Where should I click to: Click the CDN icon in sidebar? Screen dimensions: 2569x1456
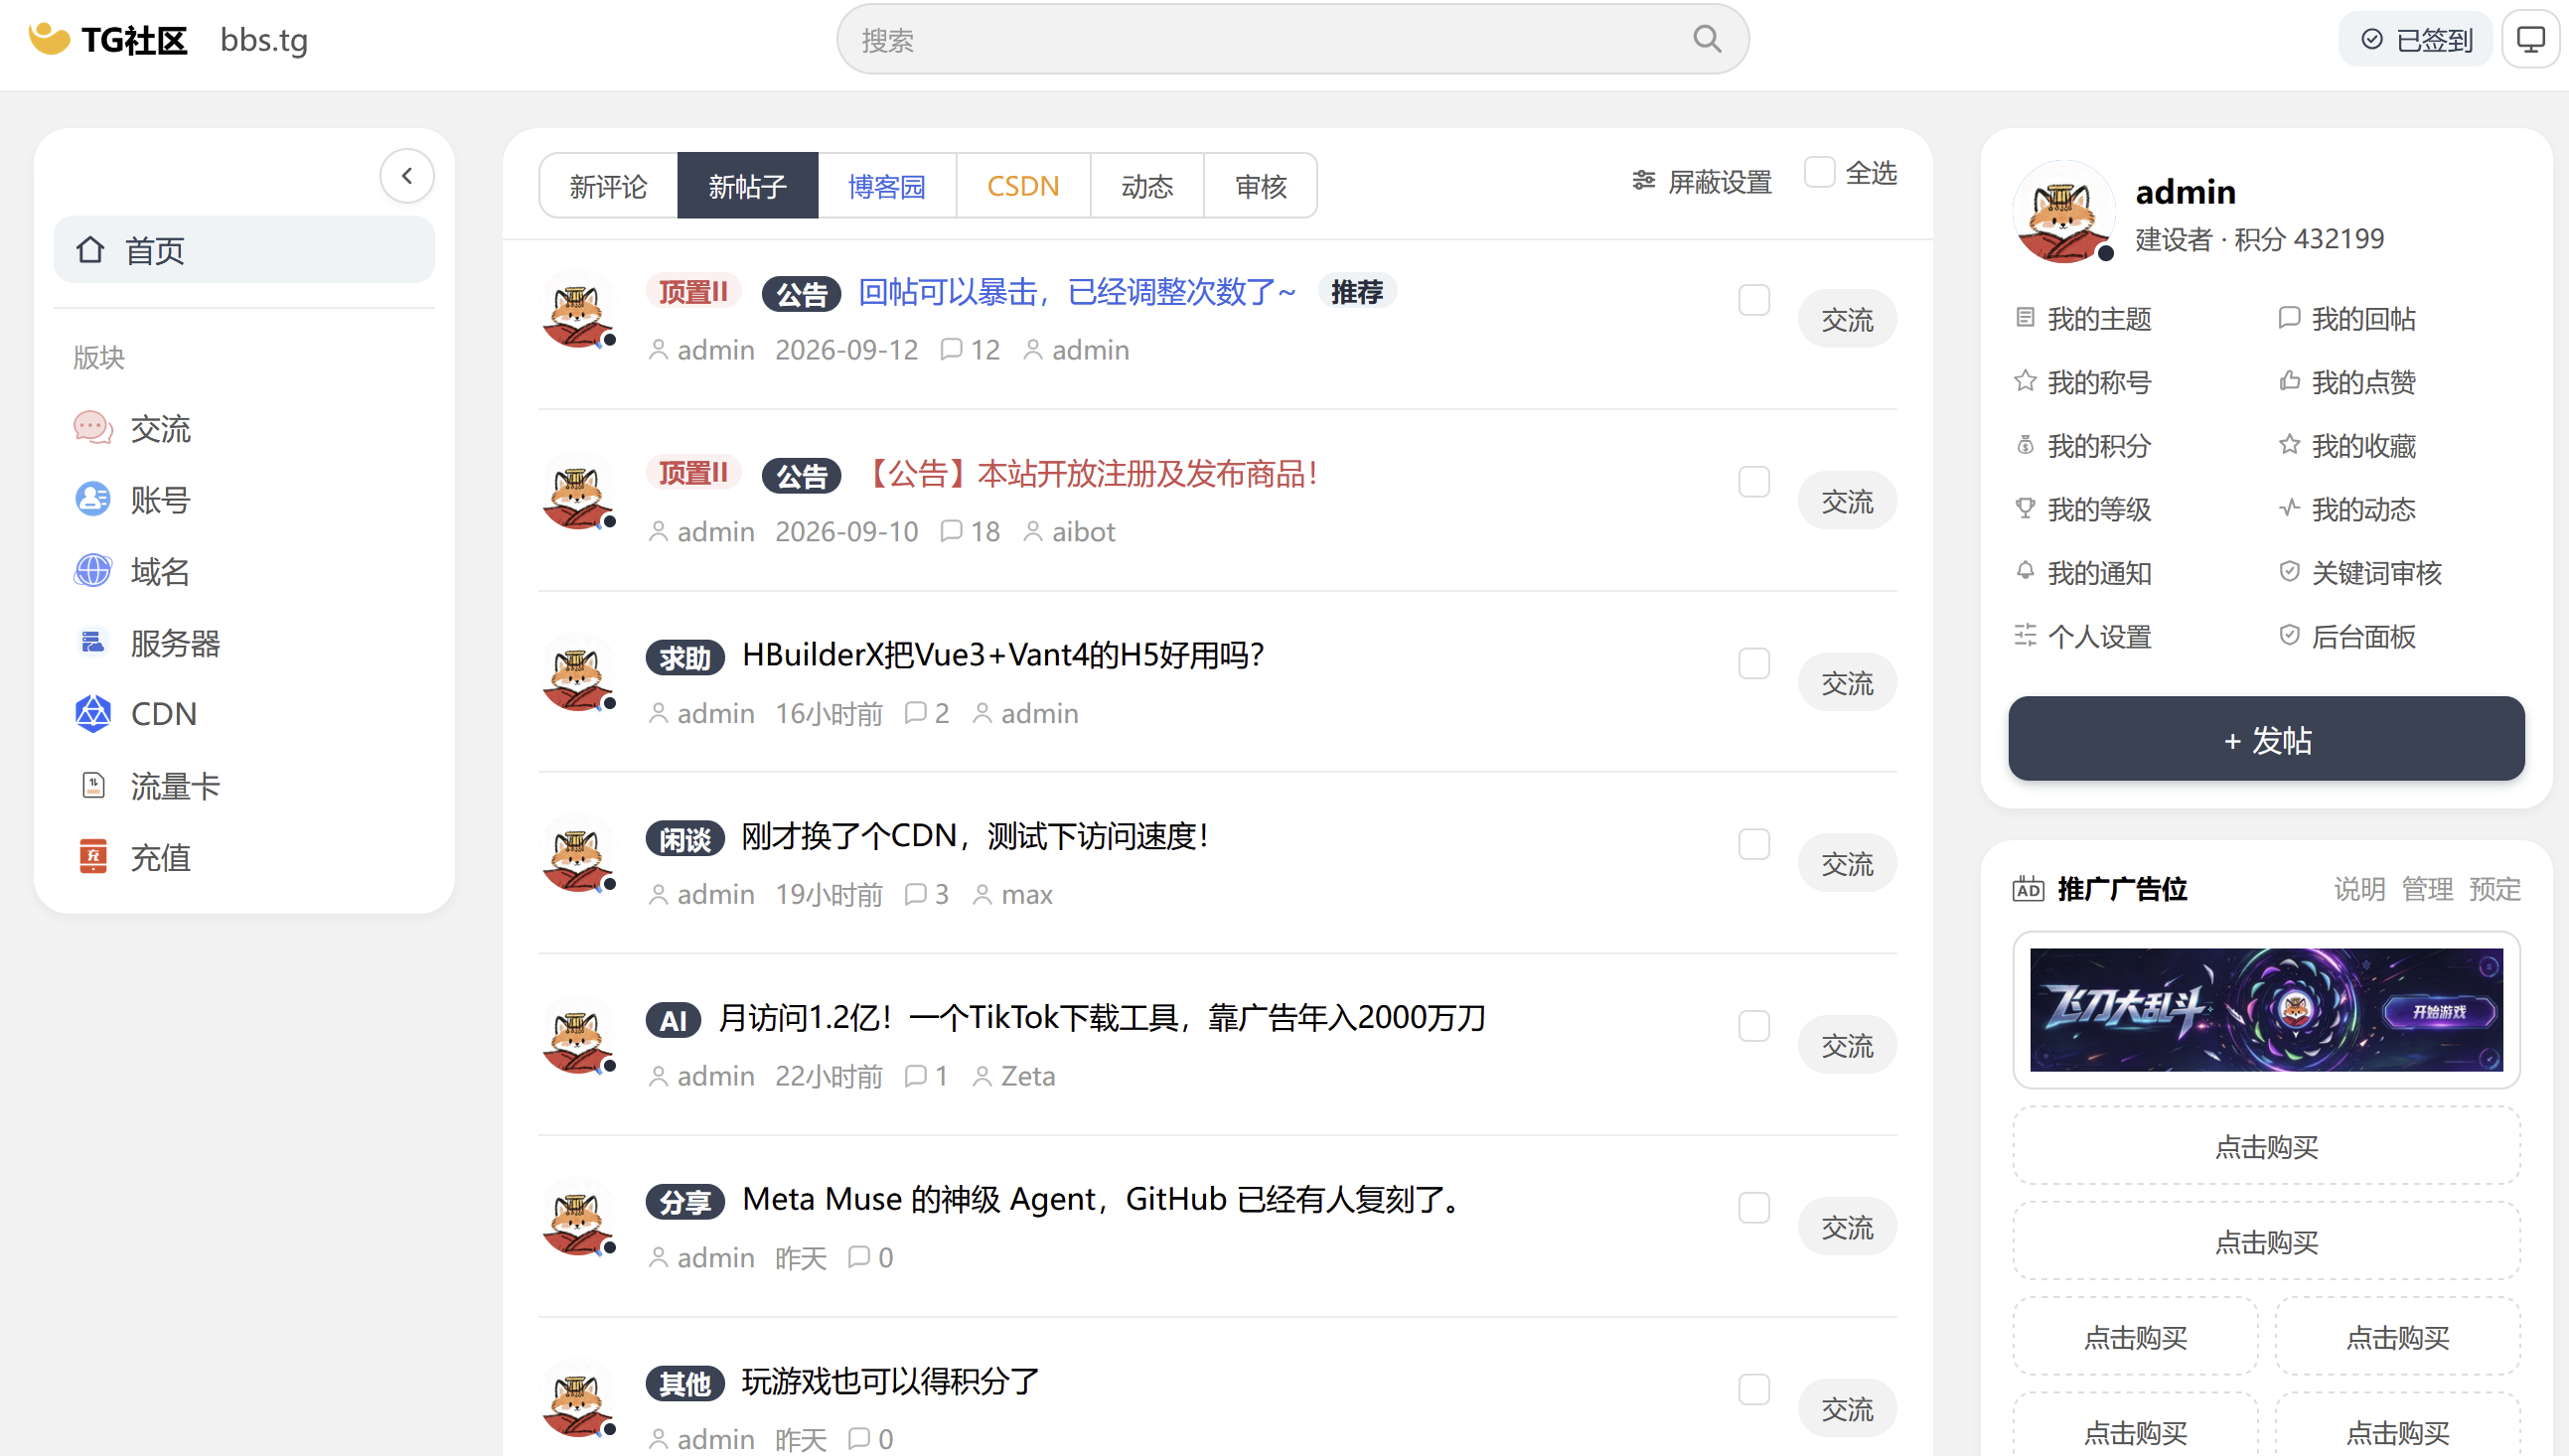(x=93, y=714)
